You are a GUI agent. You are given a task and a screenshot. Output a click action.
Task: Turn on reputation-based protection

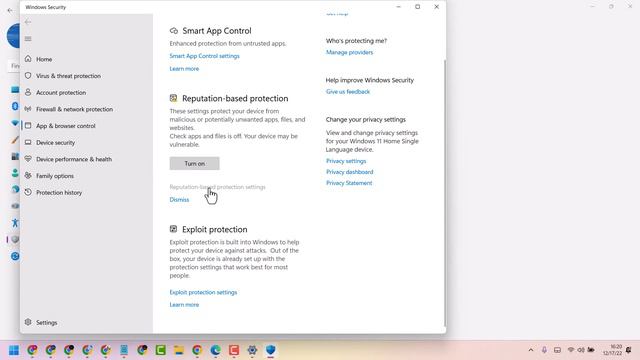point(194,163)
